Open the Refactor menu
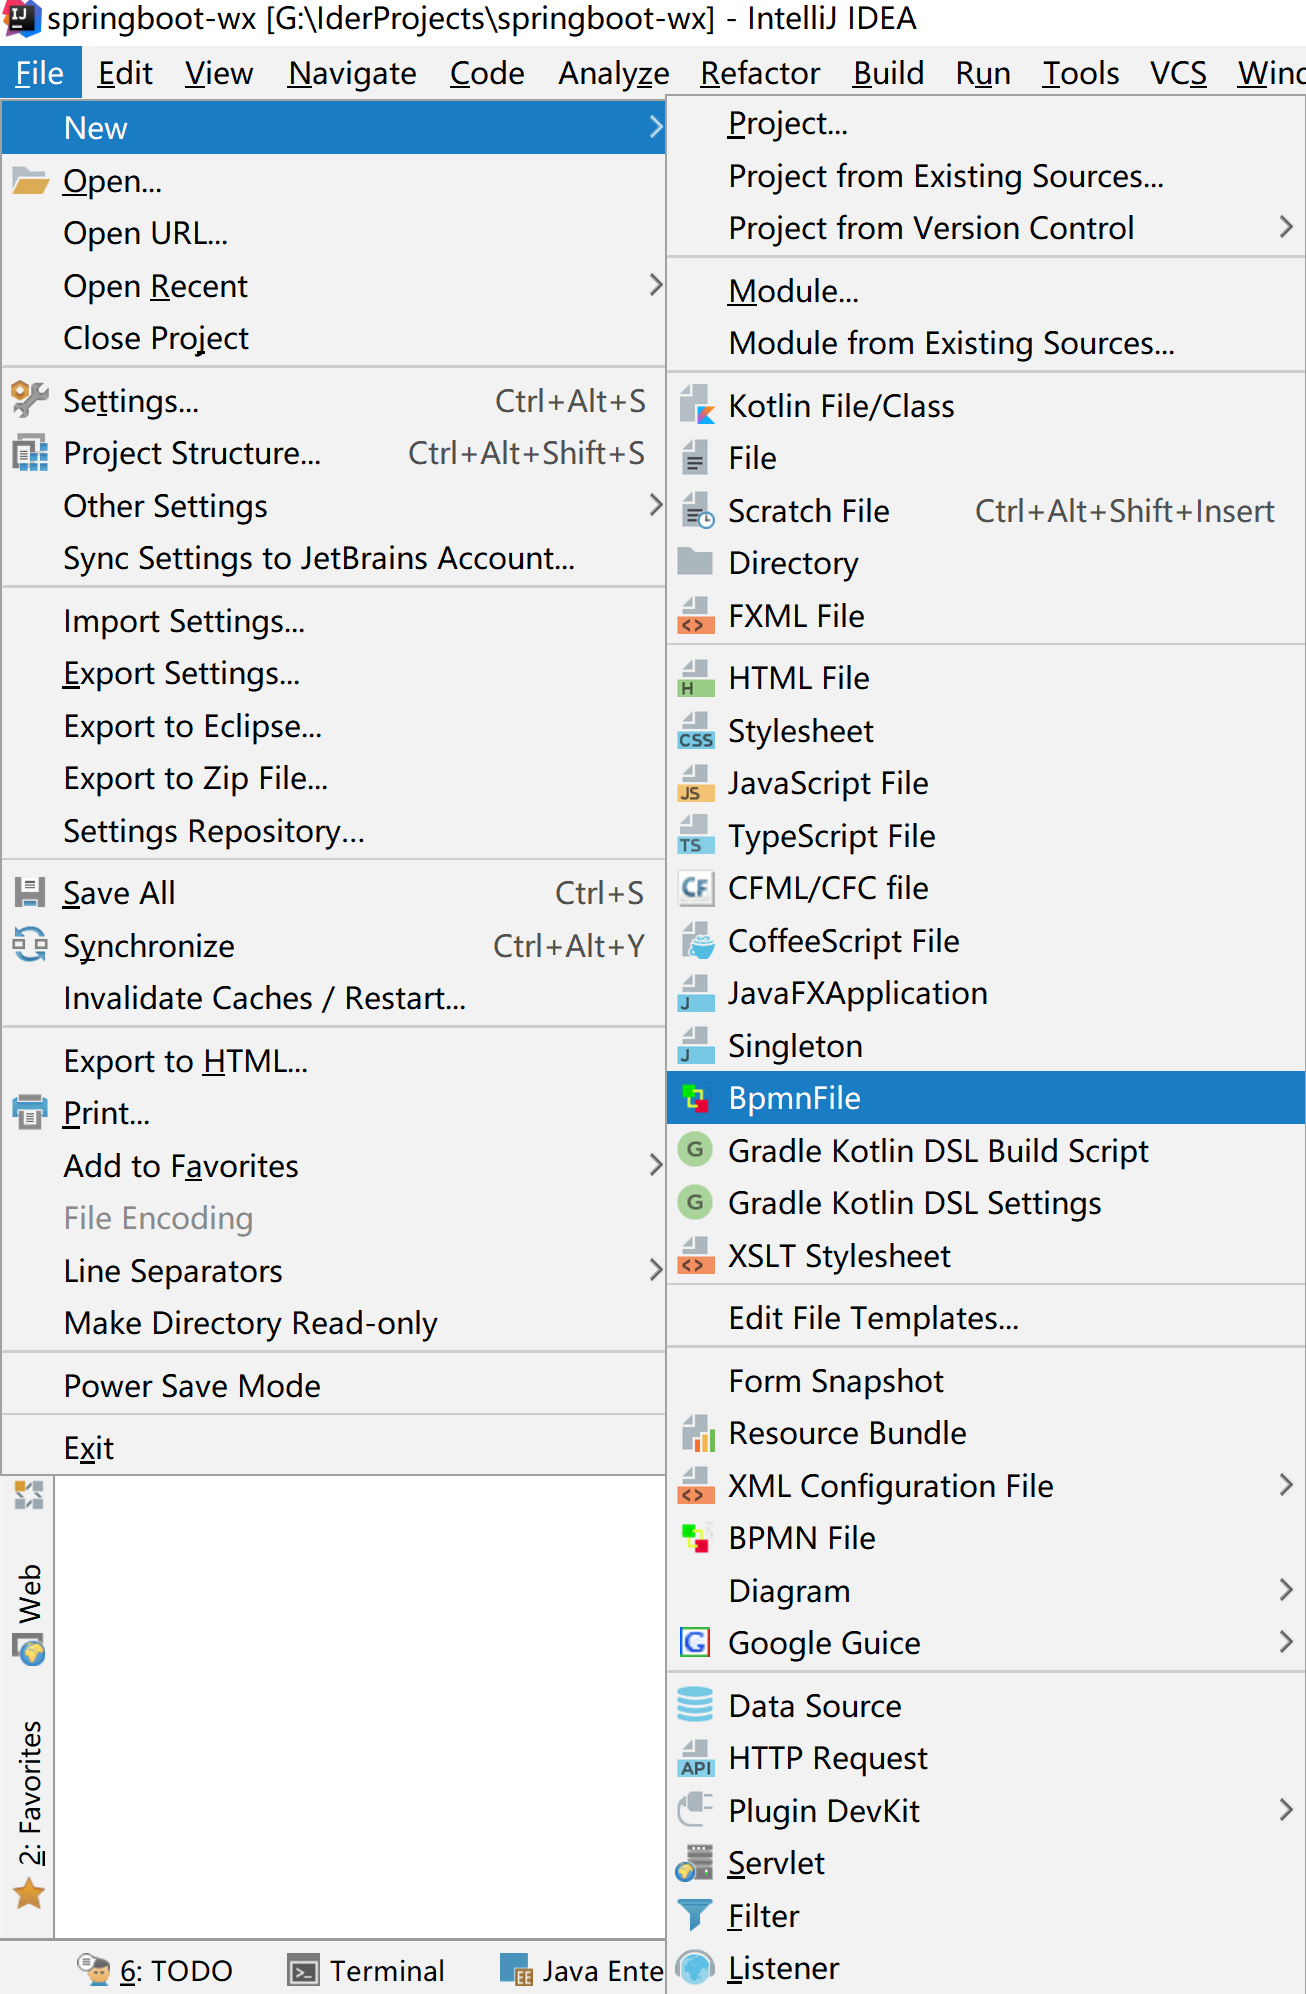1306x1994 pixels. 760,73
